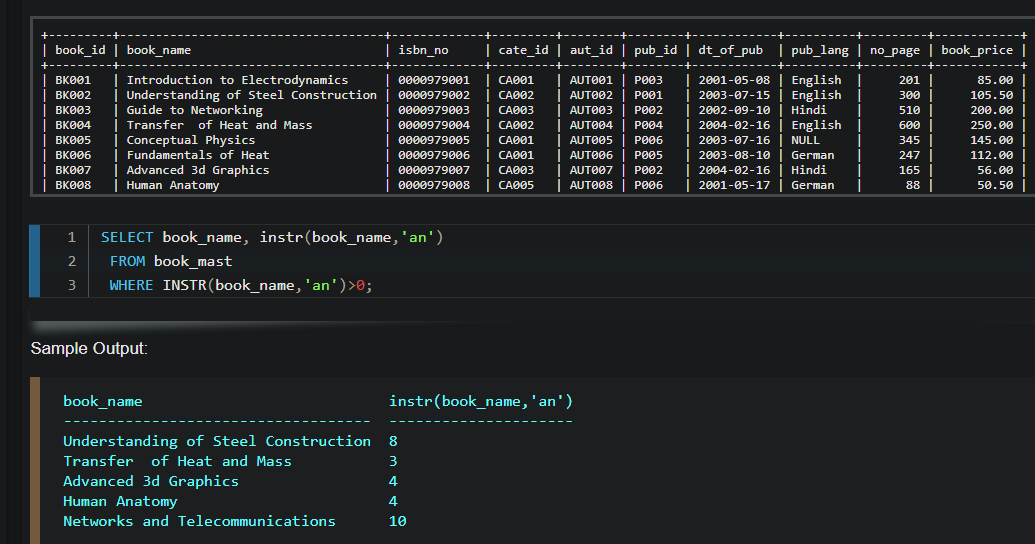The image size is (1035, 544).
Task: Click output row 'Human Anatomy'
Action: [120, 501]
